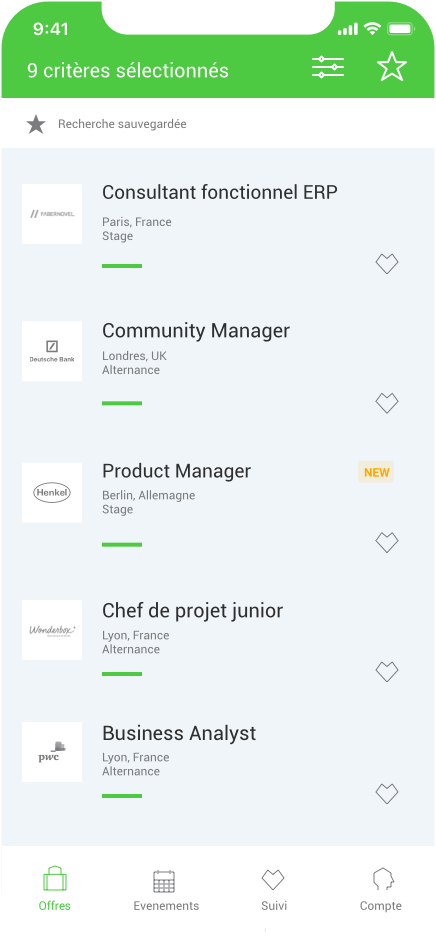This screenshot has width=436, height=940.
Task: Go to the Suivi heart tab
Action: pos(273,890)
